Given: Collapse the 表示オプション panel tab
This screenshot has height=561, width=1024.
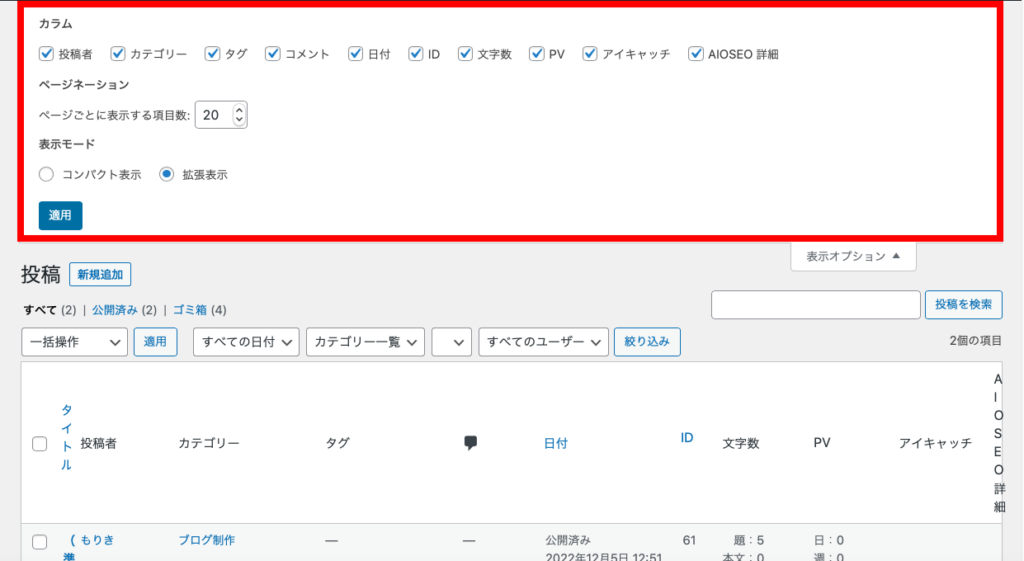Looking at the screenshot, I should 853,256.
